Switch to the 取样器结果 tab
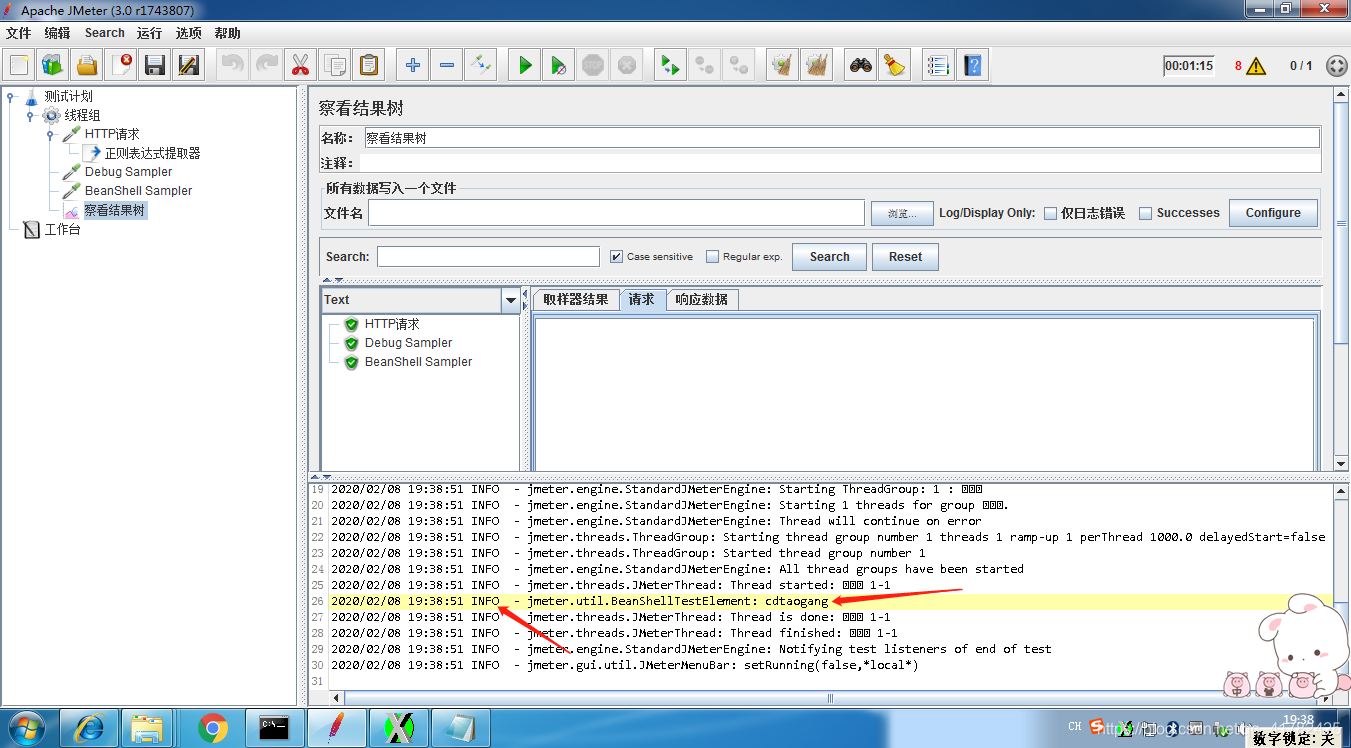Viewport: 1351px width, 748px height. (x=575, y=299)
